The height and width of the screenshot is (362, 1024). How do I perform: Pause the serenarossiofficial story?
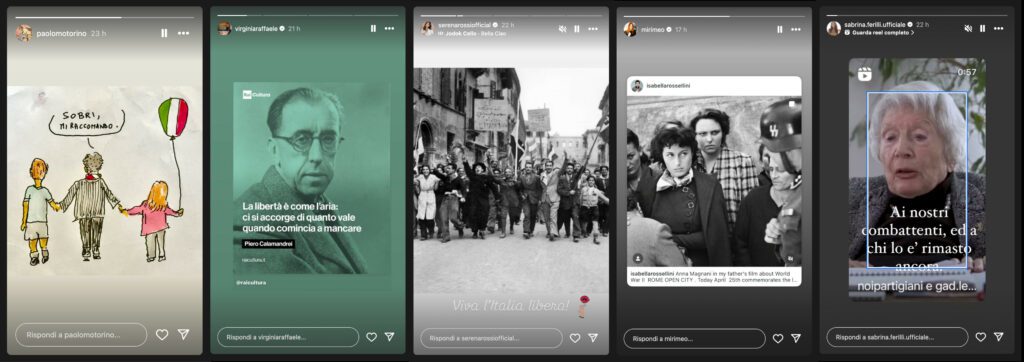[577, 29]
